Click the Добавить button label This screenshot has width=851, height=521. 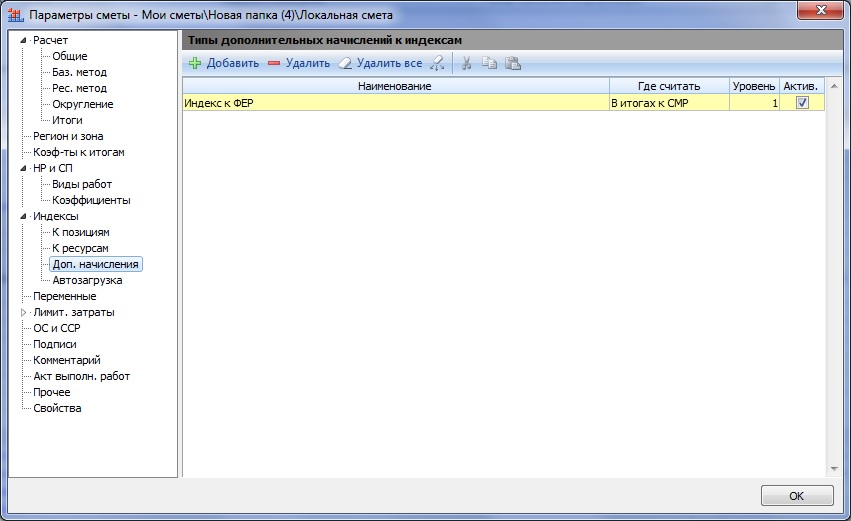click(x=233, y=63)
